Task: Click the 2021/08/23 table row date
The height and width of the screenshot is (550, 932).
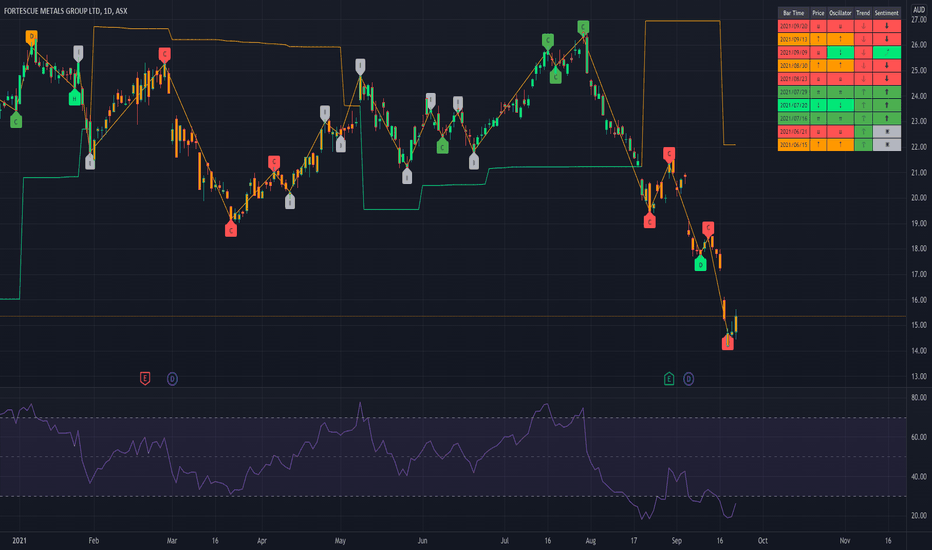Action: 794,78
